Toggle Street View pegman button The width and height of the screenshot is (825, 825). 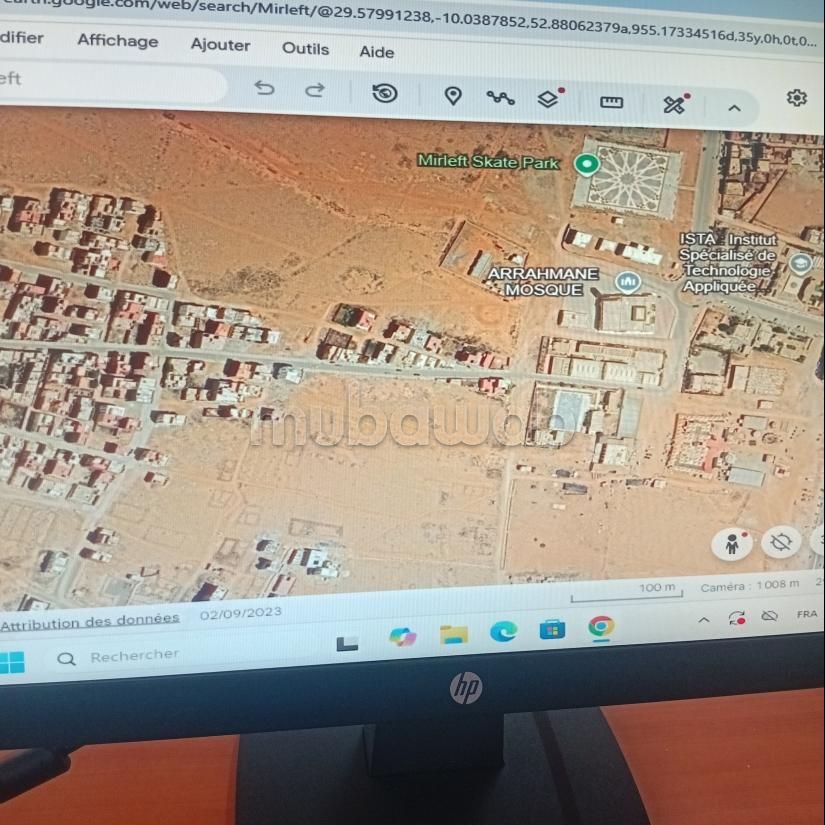(733, 544)
